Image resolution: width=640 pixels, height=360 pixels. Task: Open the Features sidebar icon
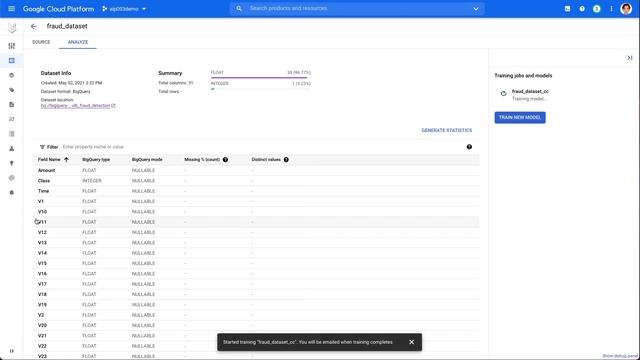[12, 75]
